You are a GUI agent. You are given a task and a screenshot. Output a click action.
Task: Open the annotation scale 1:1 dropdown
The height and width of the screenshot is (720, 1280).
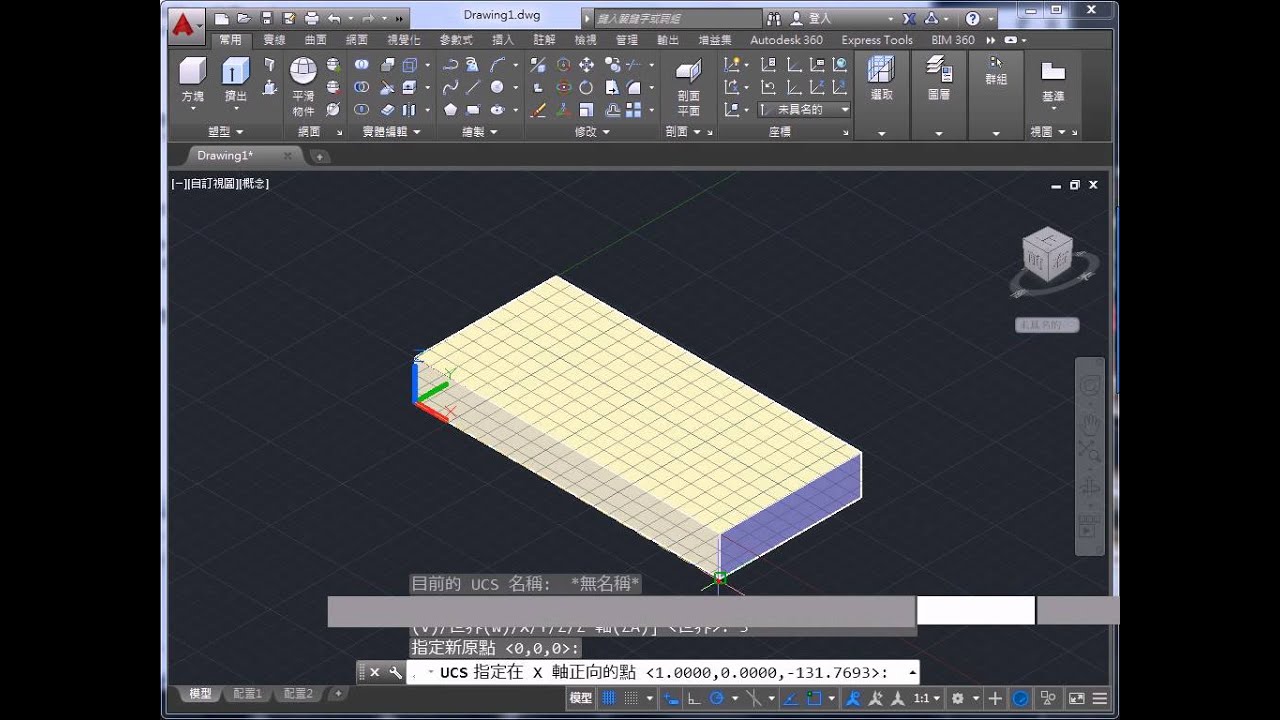[926, 698]
